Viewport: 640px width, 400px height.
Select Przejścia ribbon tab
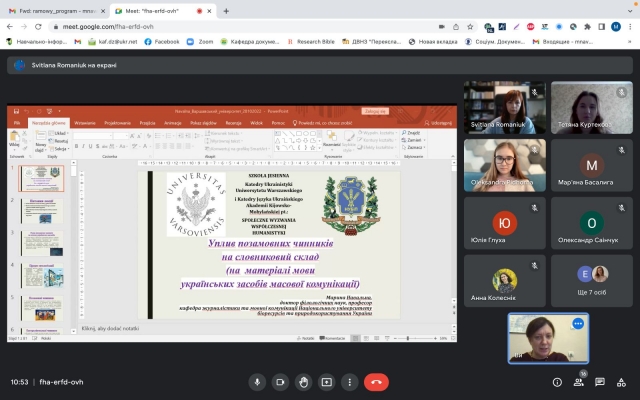[147, 123]
